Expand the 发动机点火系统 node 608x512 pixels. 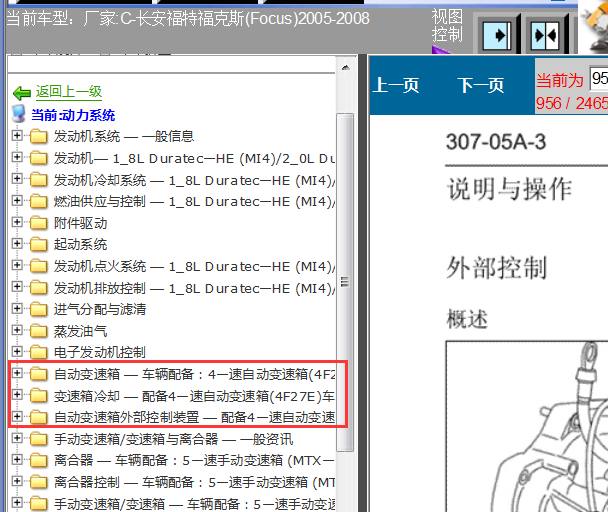[x=17, y=265]
